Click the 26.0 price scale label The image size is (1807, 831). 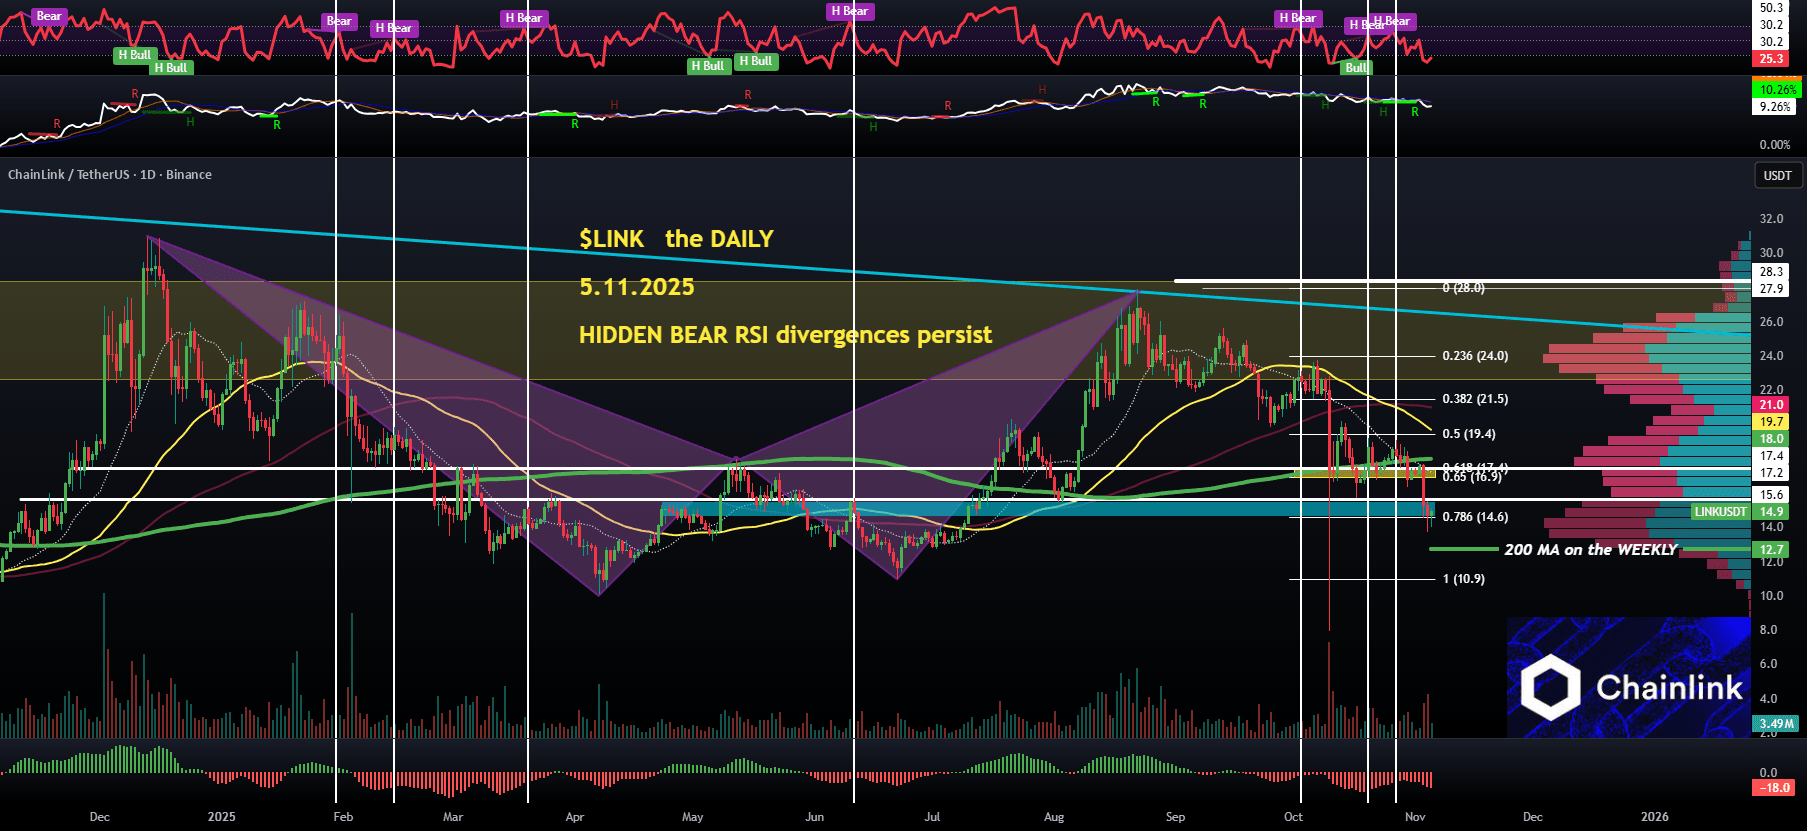click(1771, 322)
